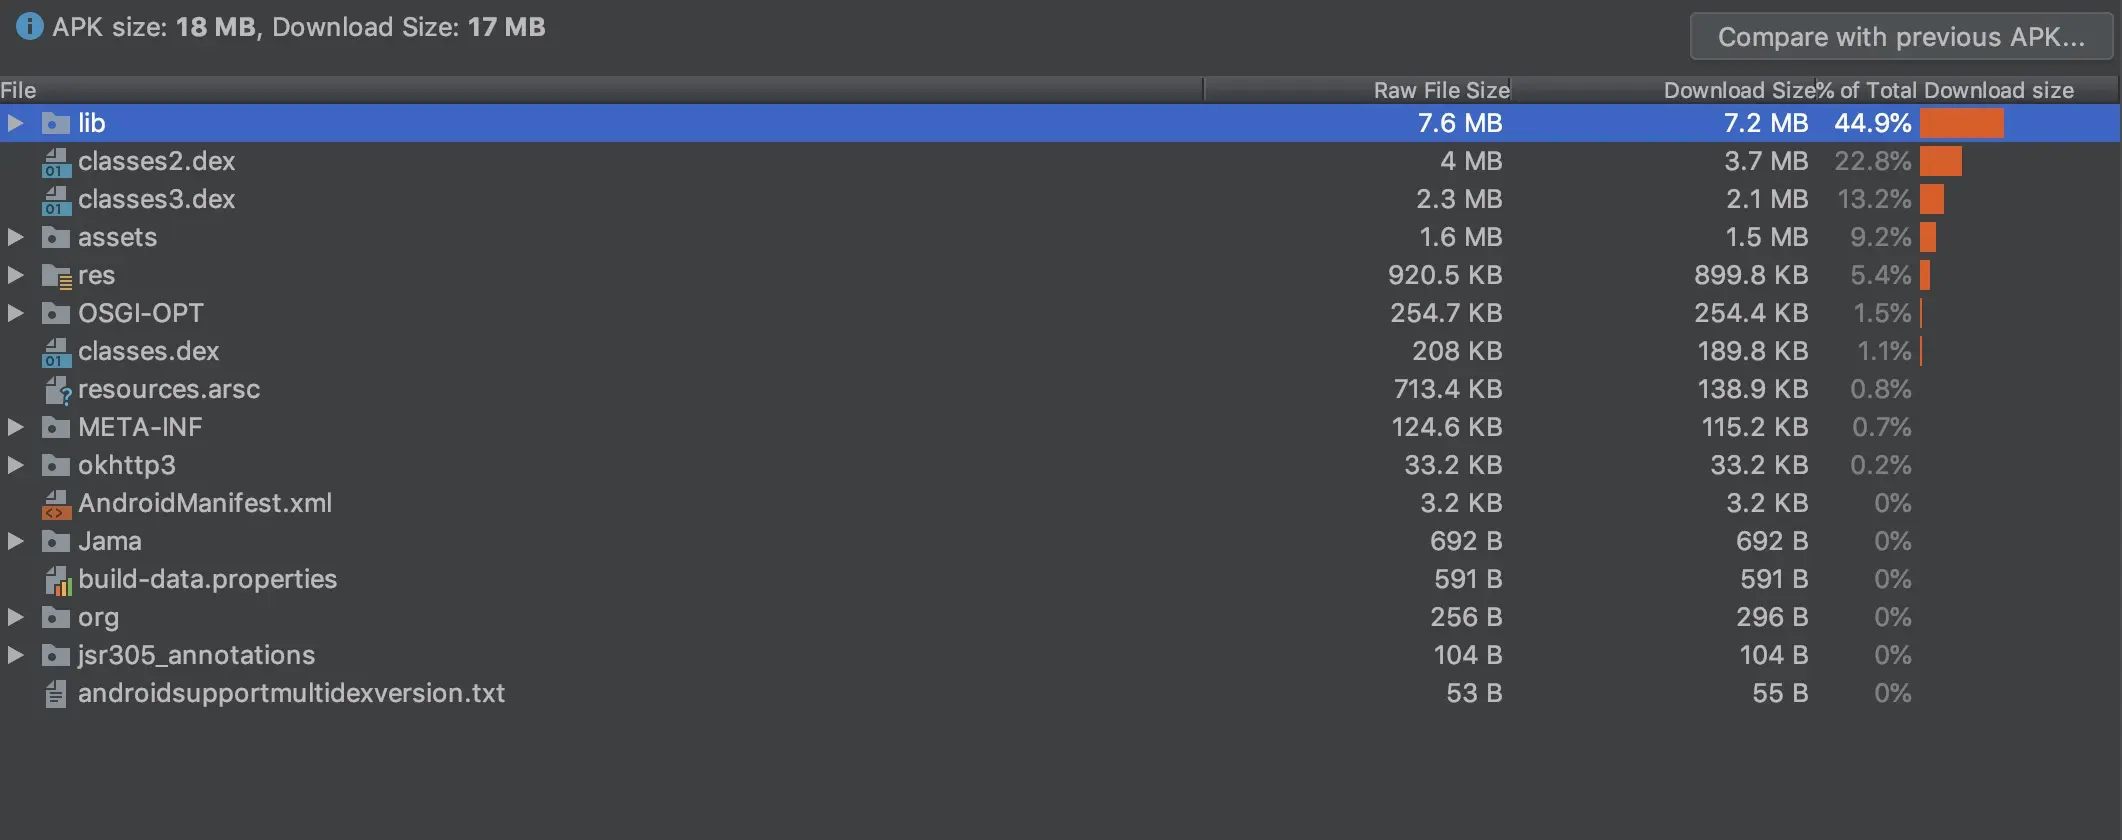Click the classes3.dex file icon
This screenshot has width=2122, height=840.
(x=56, y=200)
